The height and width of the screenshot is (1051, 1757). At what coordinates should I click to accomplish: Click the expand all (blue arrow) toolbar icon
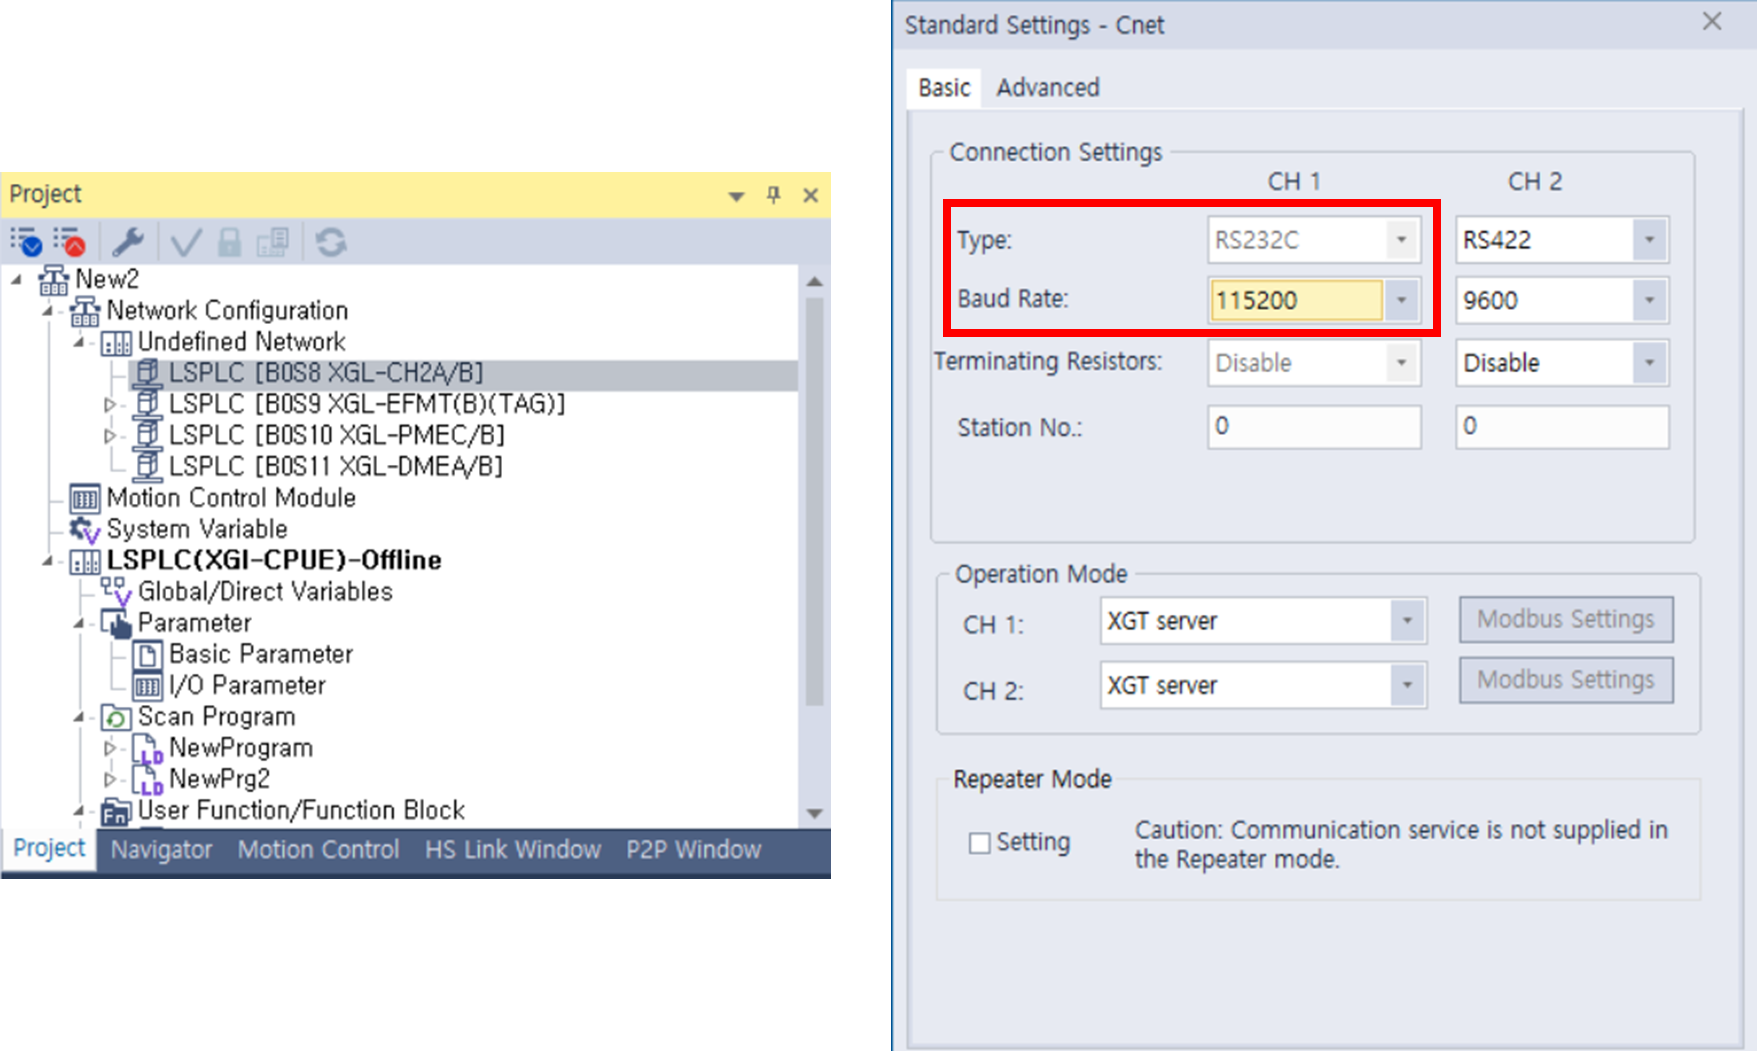click(26, 242)
